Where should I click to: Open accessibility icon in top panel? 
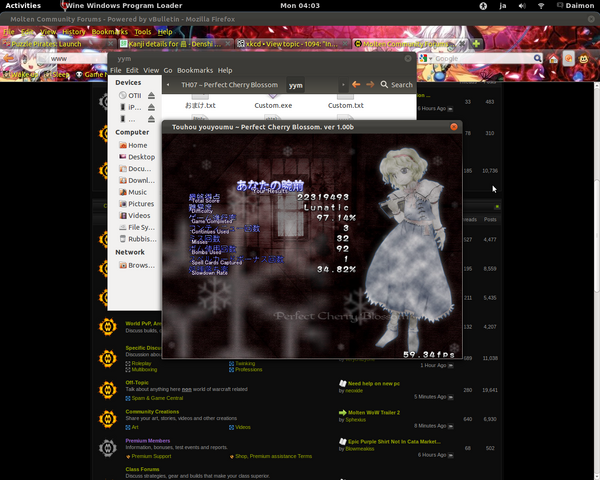coord(483,6)
